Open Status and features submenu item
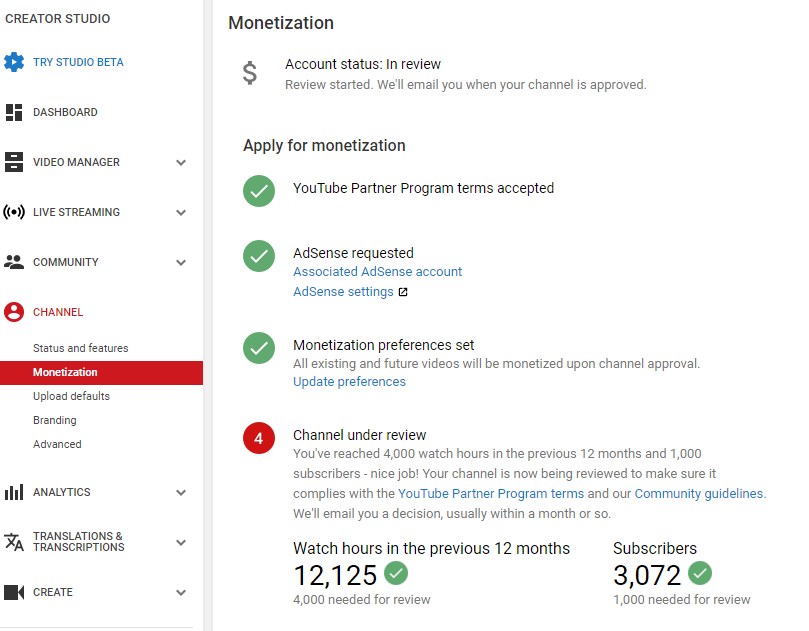Image resolution: width=809 pixels, height=631 pixels. click(x=80, y=348)
